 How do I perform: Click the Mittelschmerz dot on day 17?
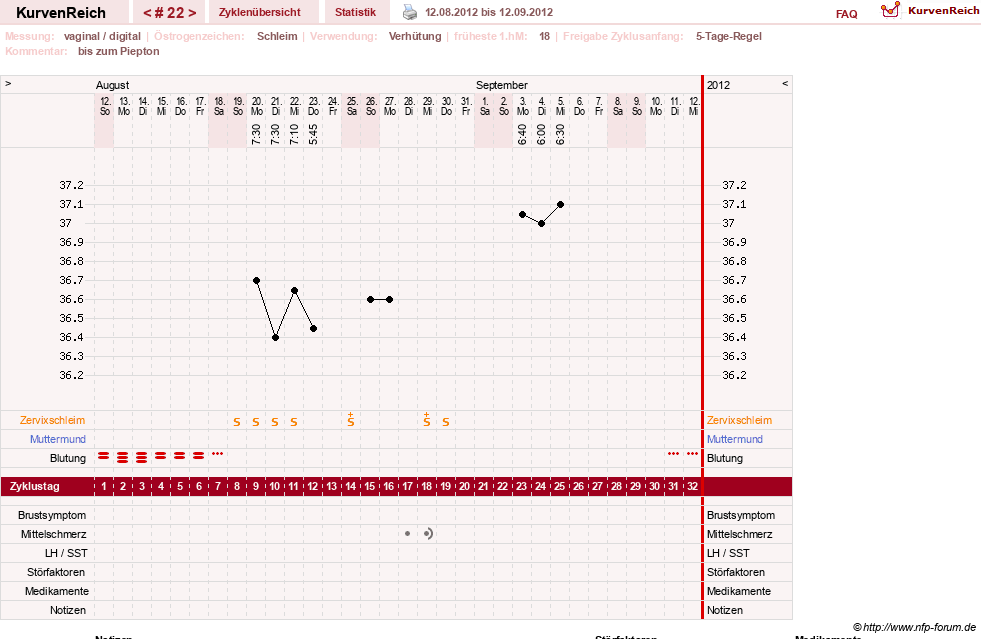coord(407,534)
